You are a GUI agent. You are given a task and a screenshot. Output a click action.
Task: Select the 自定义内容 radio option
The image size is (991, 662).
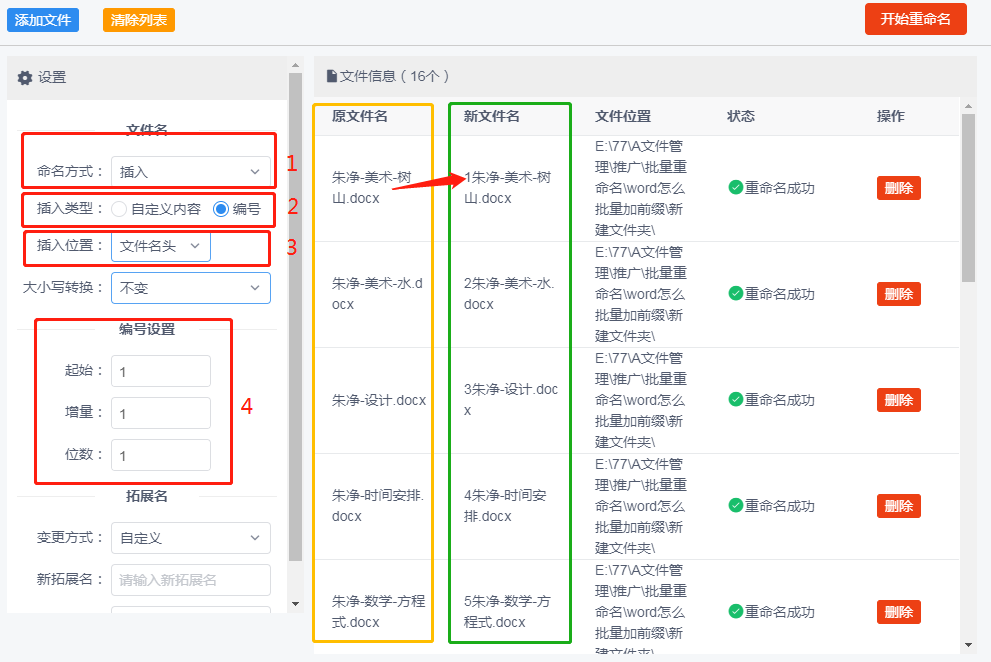tap(119, 209)
